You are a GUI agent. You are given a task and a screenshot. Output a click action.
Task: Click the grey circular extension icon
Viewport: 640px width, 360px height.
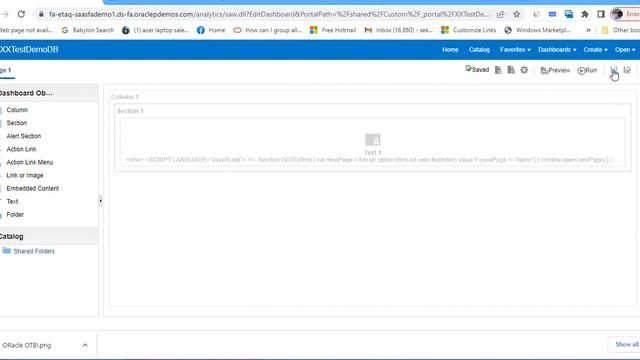(536, 14)
